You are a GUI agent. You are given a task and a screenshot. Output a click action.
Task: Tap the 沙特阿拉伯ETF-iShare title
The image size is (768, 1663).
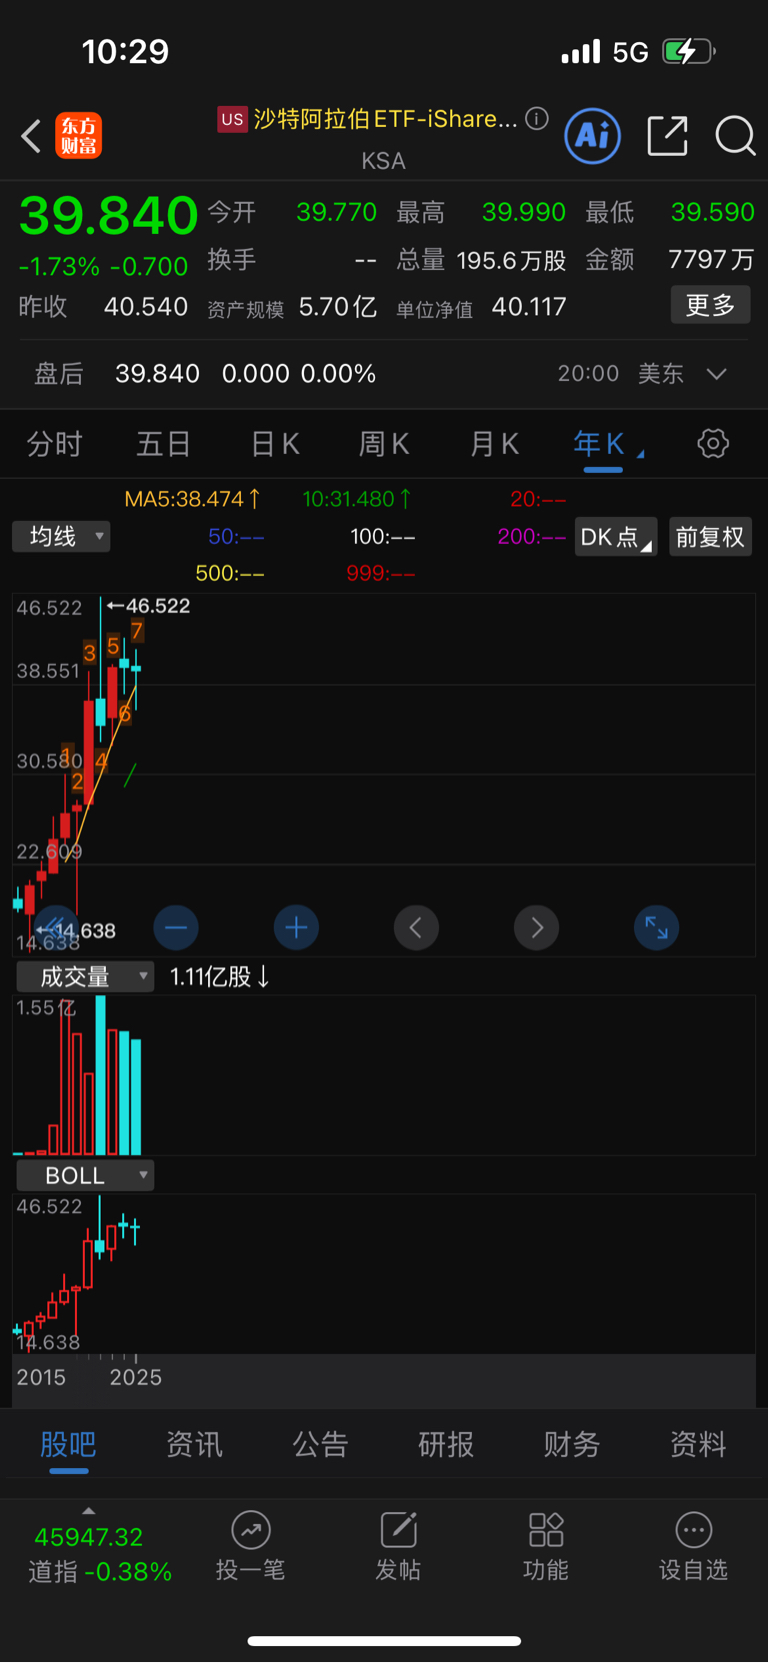click(x=385, y=119)
